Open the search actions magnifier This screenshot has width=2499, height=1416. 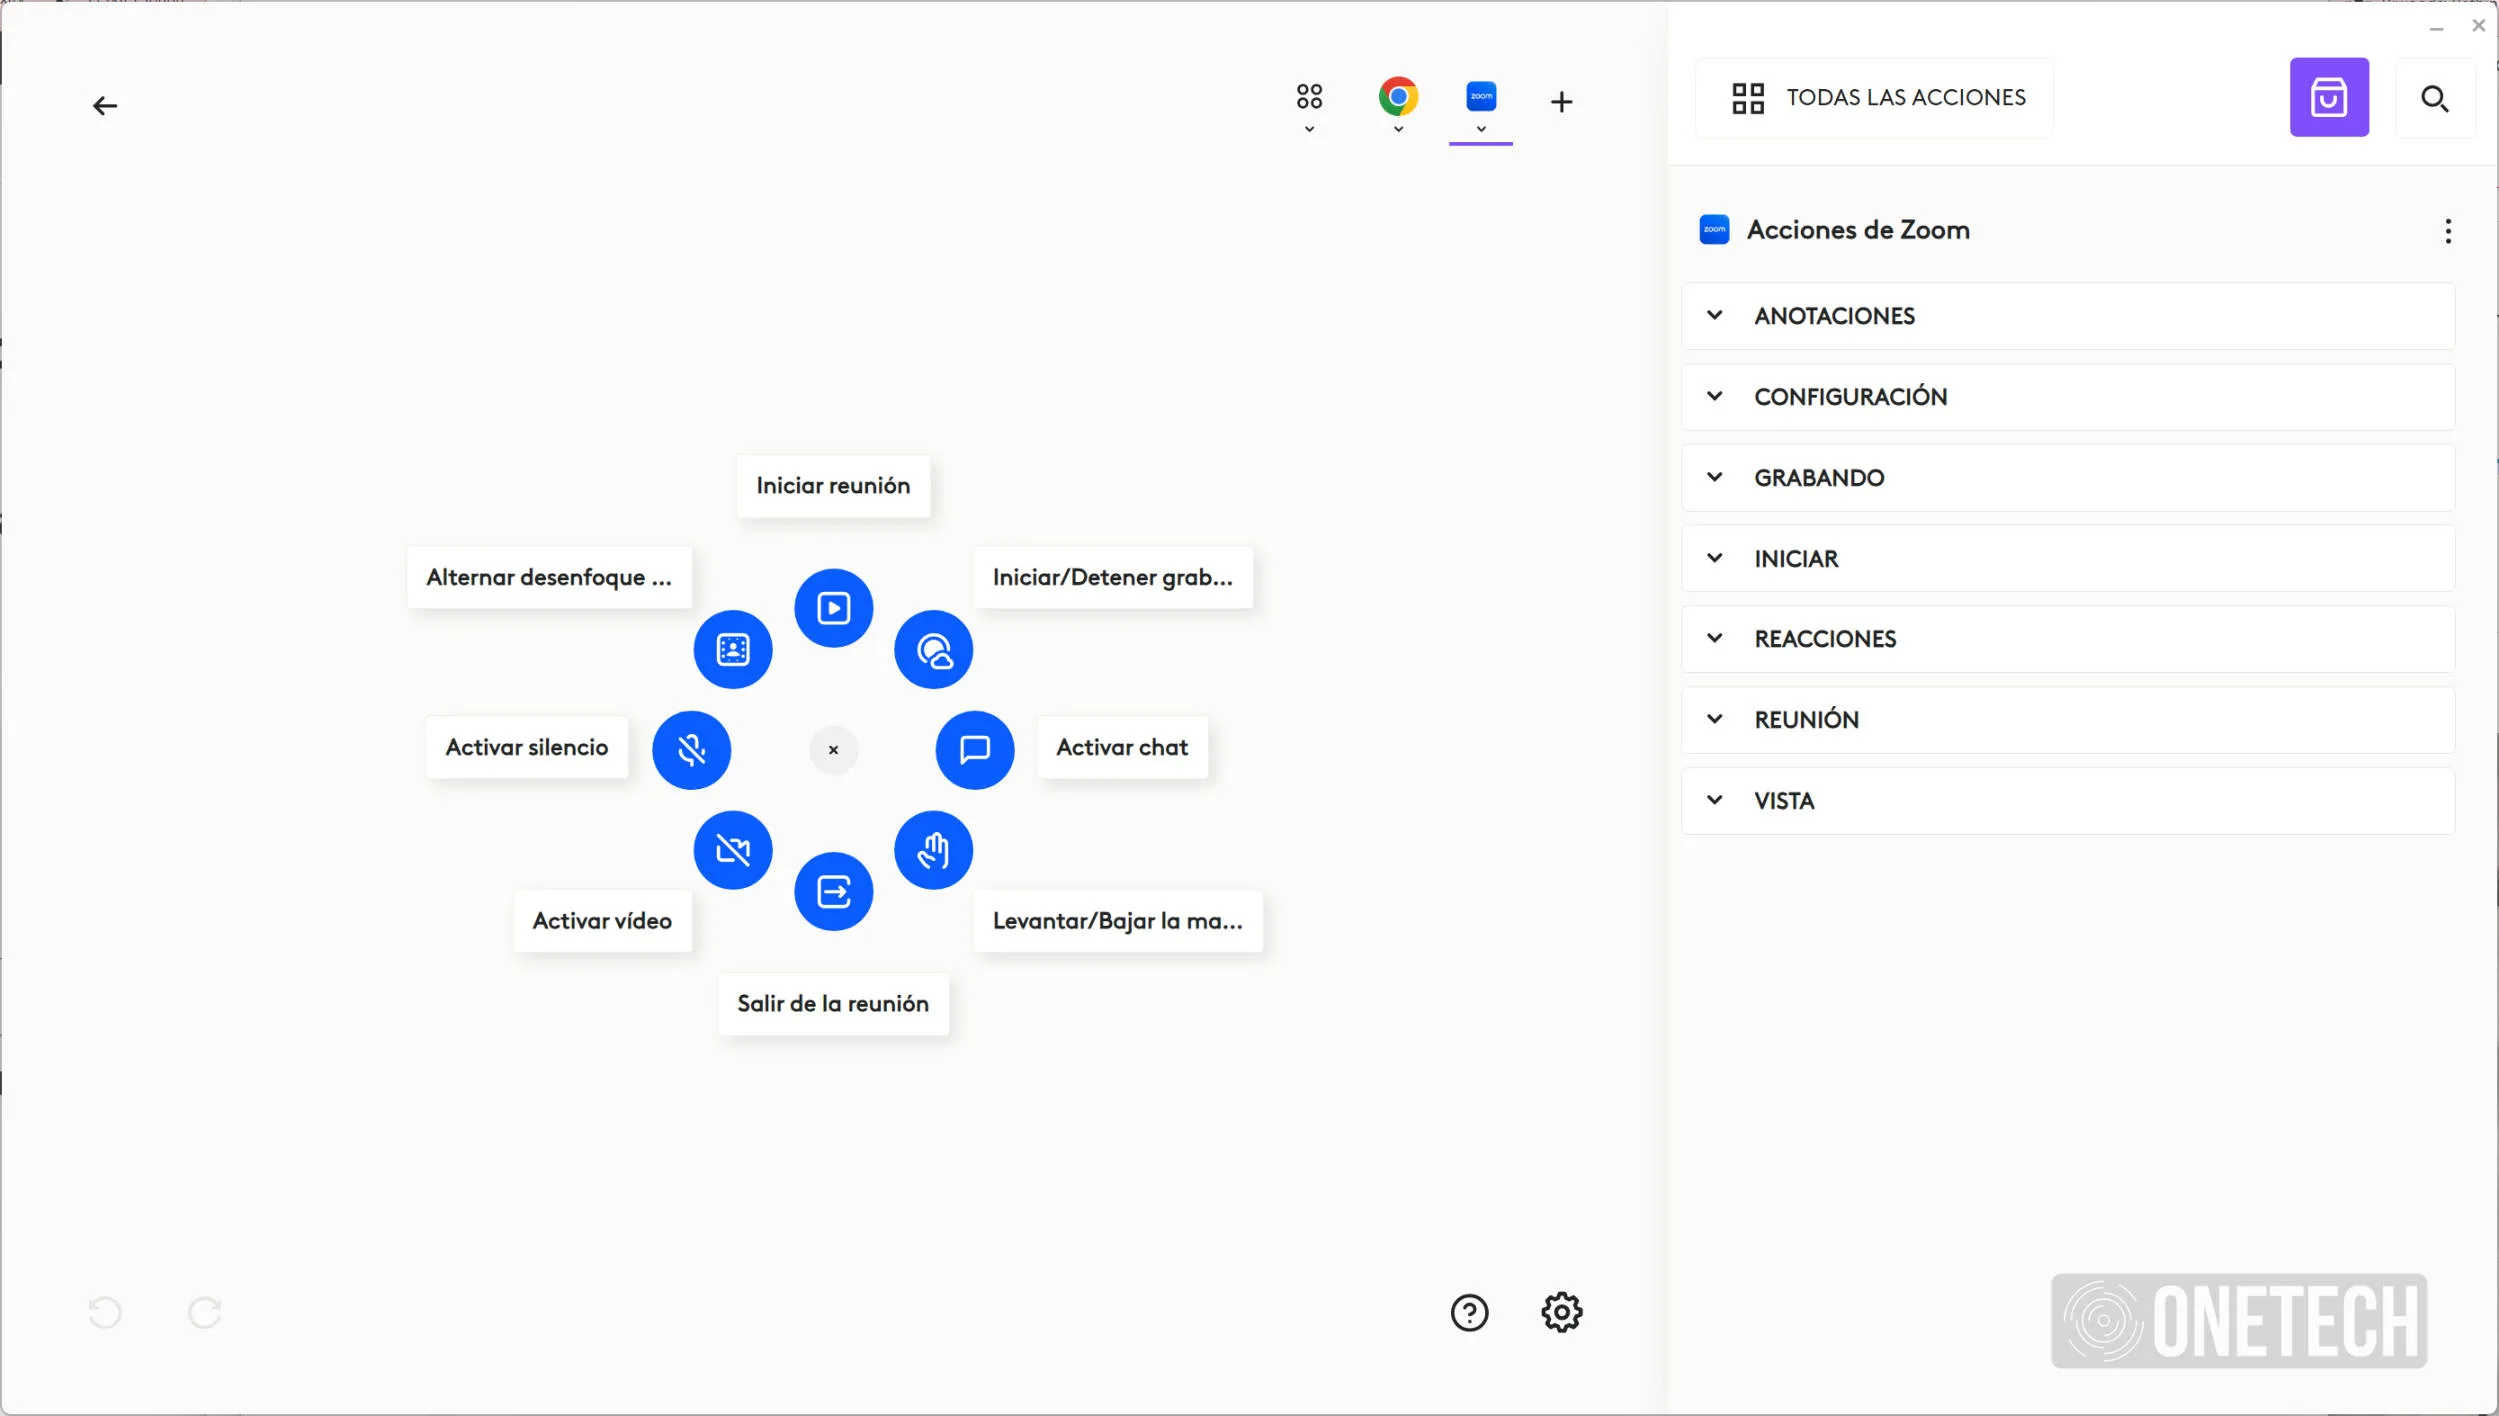point(2434,98)
